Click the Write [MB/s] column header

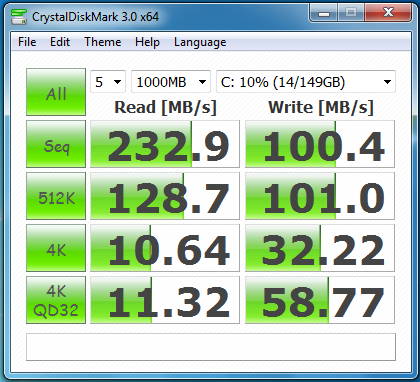[321, 108]
